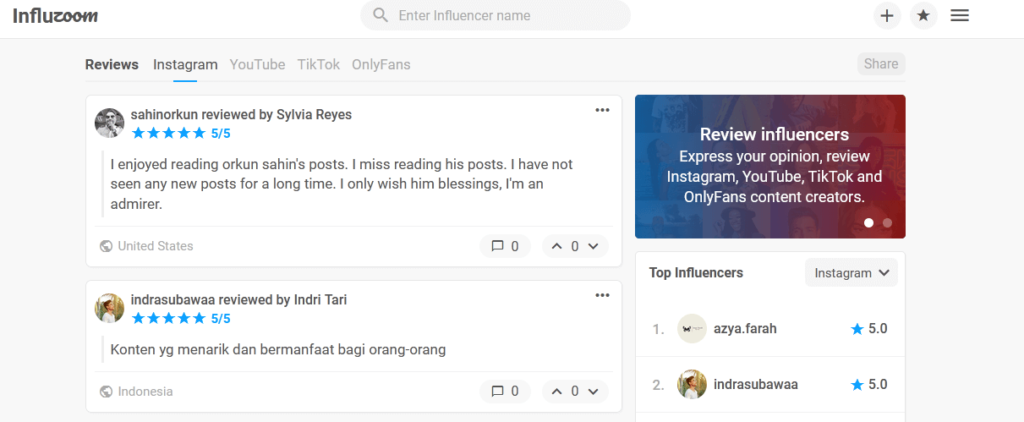Open favorites with the star icon
Viewport: 1024px width, 422px height.
[x=923, y=16]
